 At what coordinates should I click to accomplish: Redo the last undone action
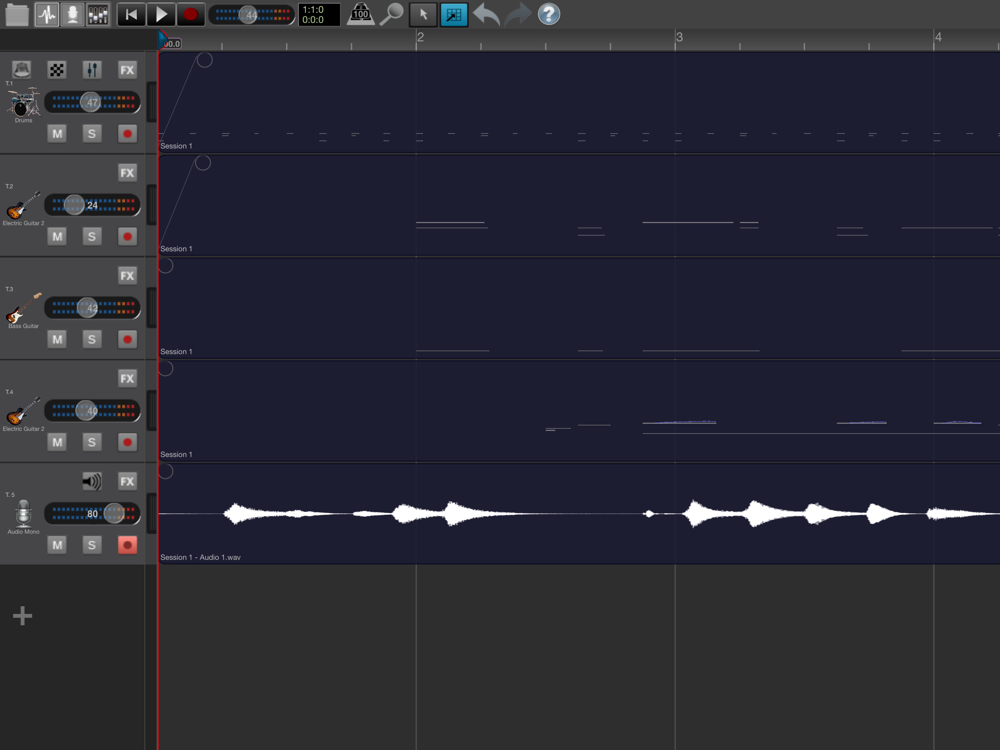(518, 14)
